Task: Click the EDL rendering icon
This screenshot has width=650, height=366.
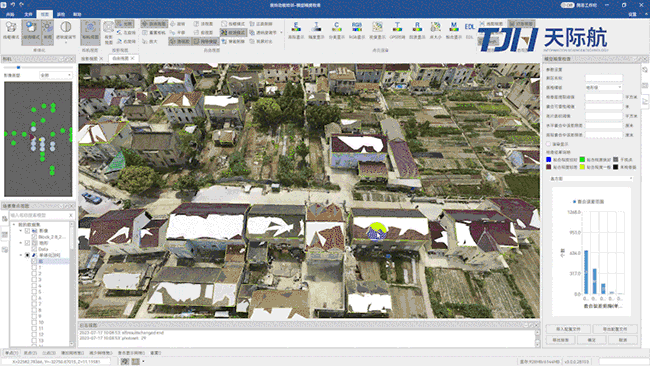Action: tap(469, 28)
